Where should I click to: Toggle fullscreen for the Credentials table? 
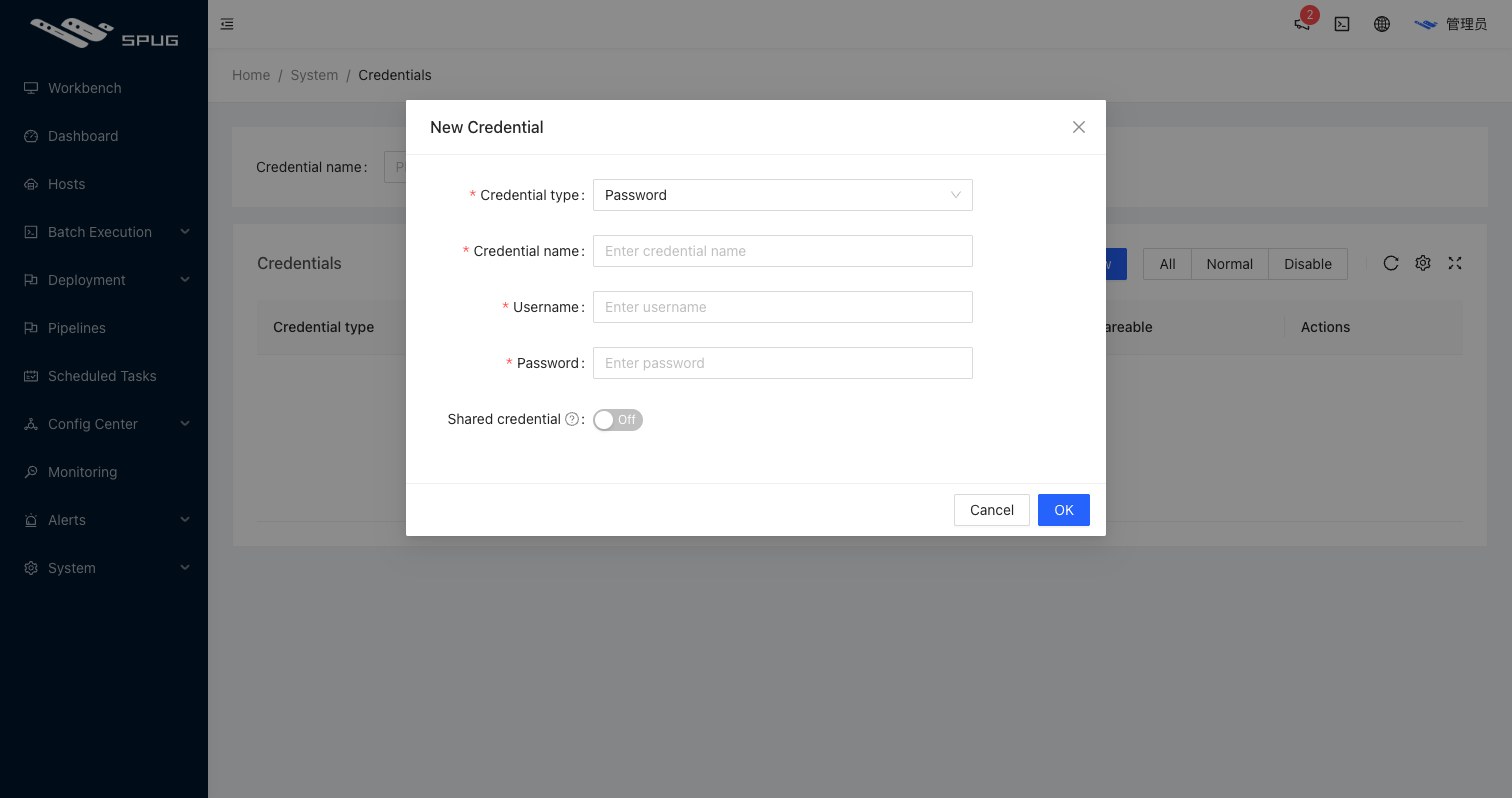click(1455, 263)
